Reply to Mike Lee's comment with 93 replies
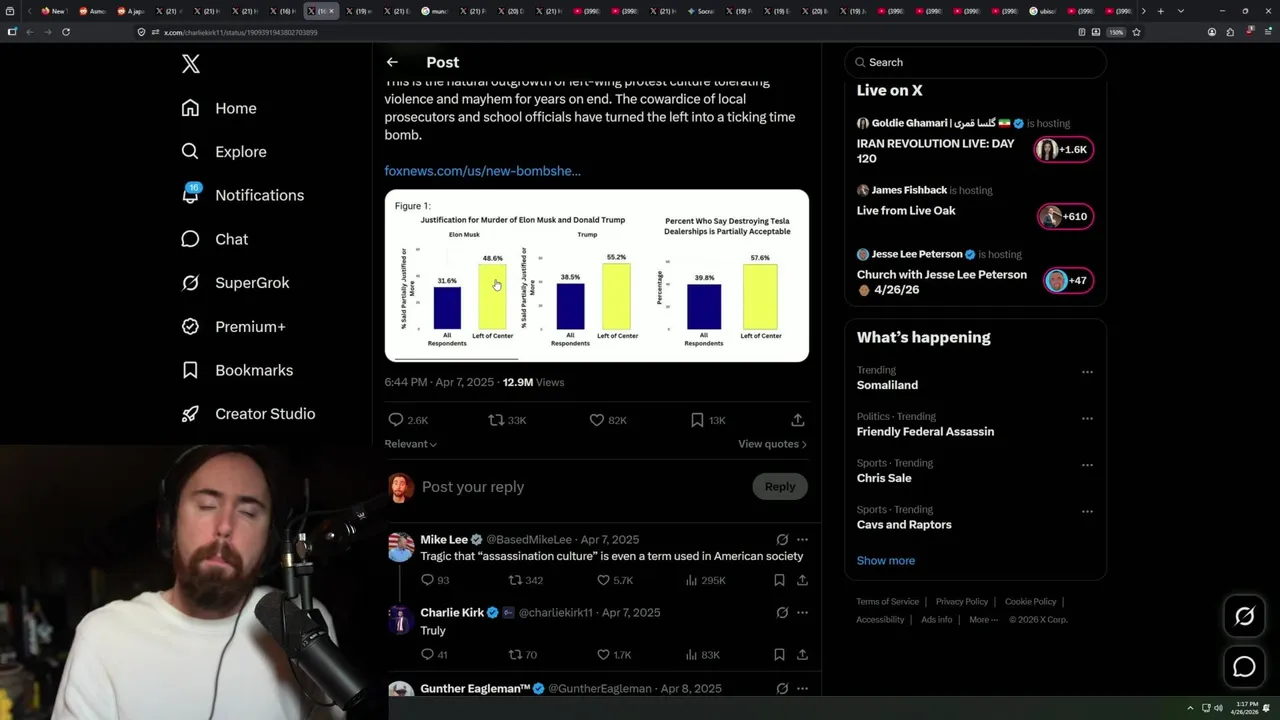The width and height of the screenshot is (1280, 720). 435,580
